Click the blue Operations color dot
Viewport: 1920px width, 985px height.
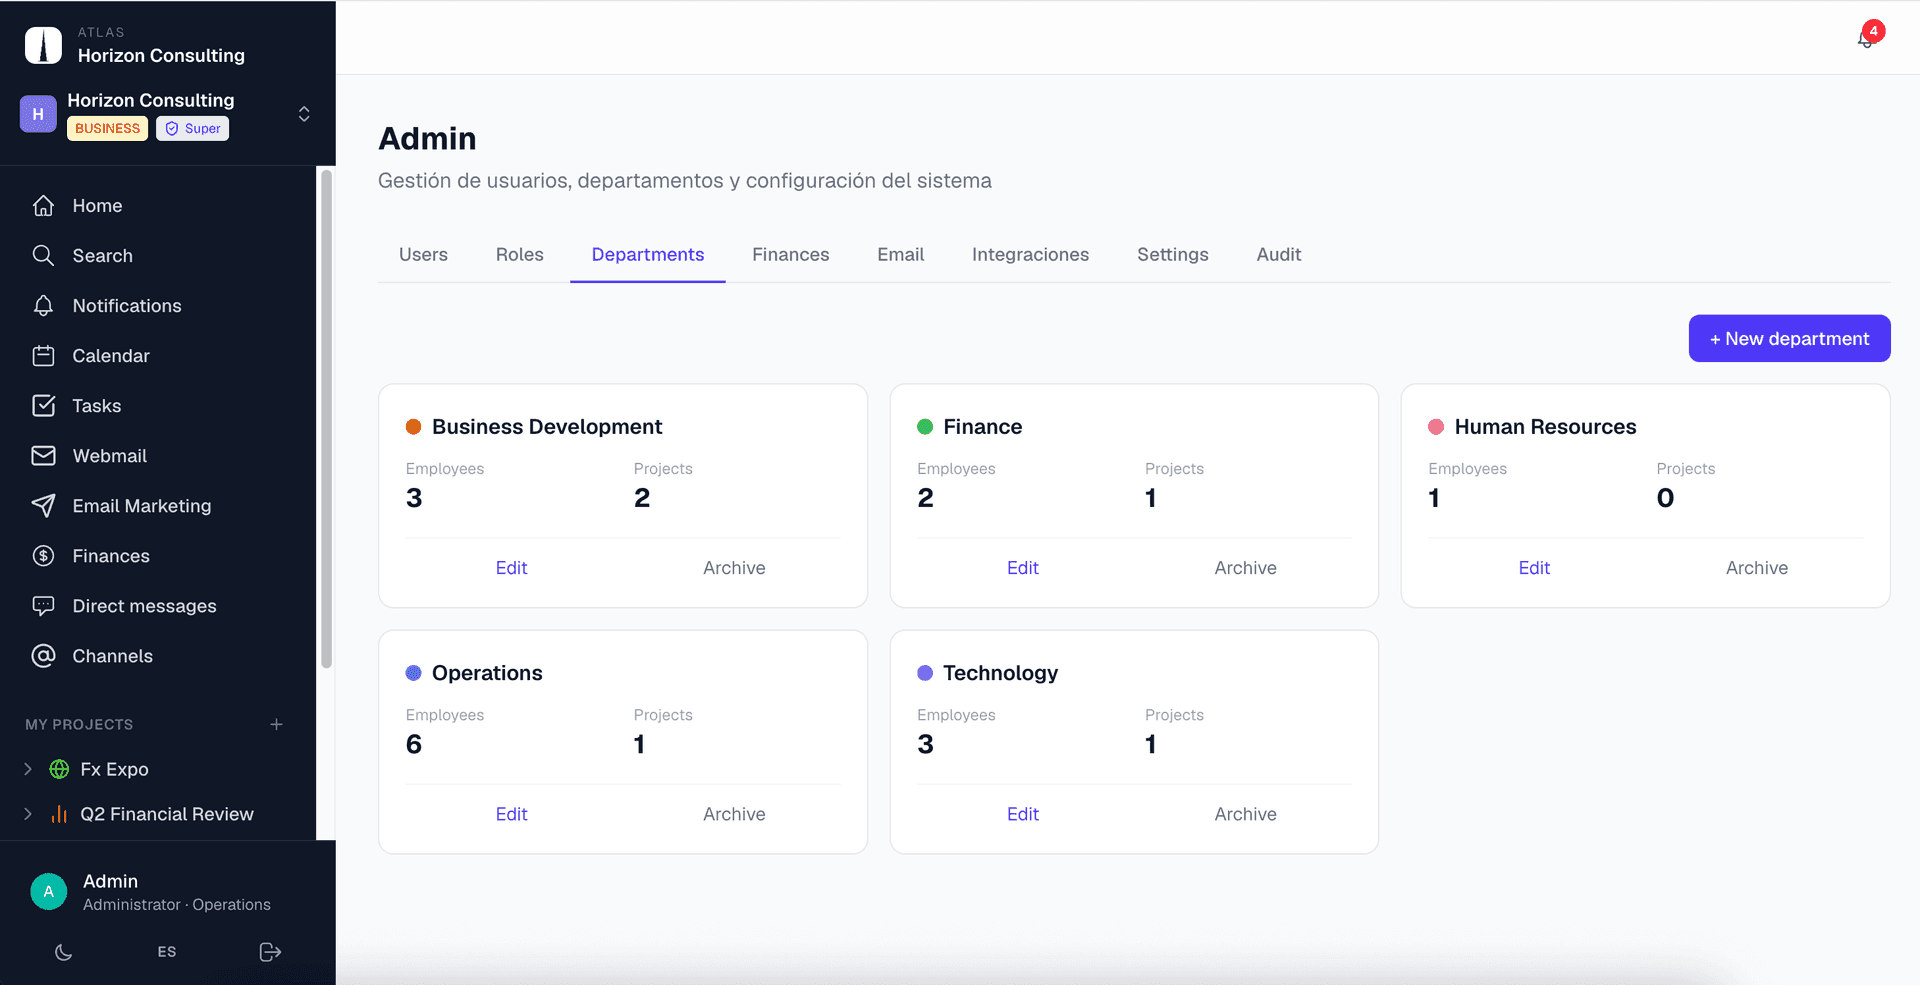tap(413, 673)
